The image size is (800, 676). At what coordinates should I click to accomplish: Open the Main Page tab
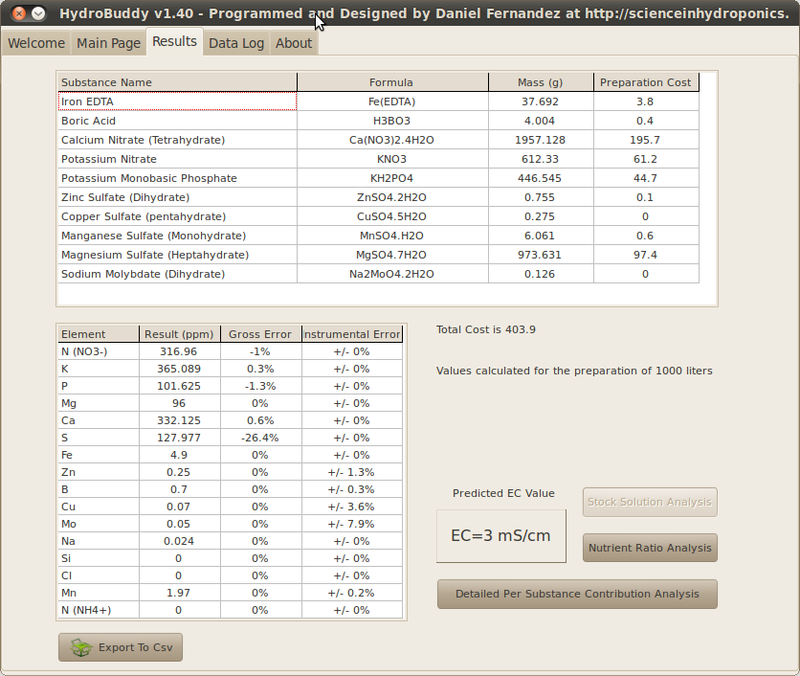(x=108, y=43)
